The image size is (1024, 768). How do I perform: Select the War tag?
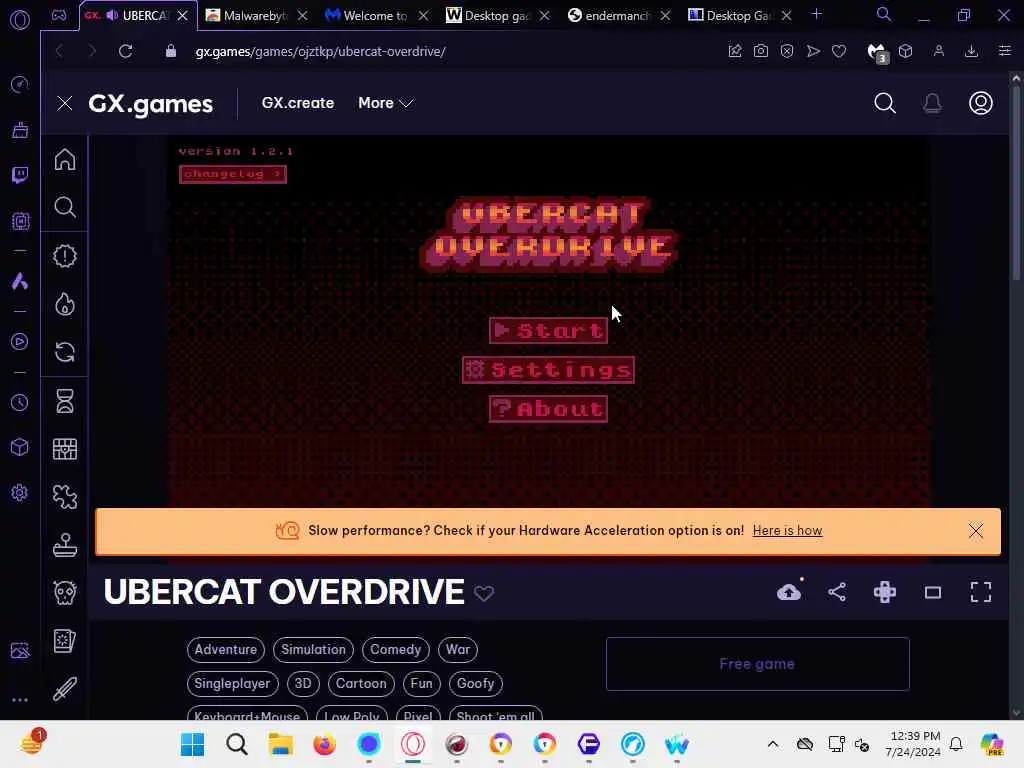coord(458,649)
